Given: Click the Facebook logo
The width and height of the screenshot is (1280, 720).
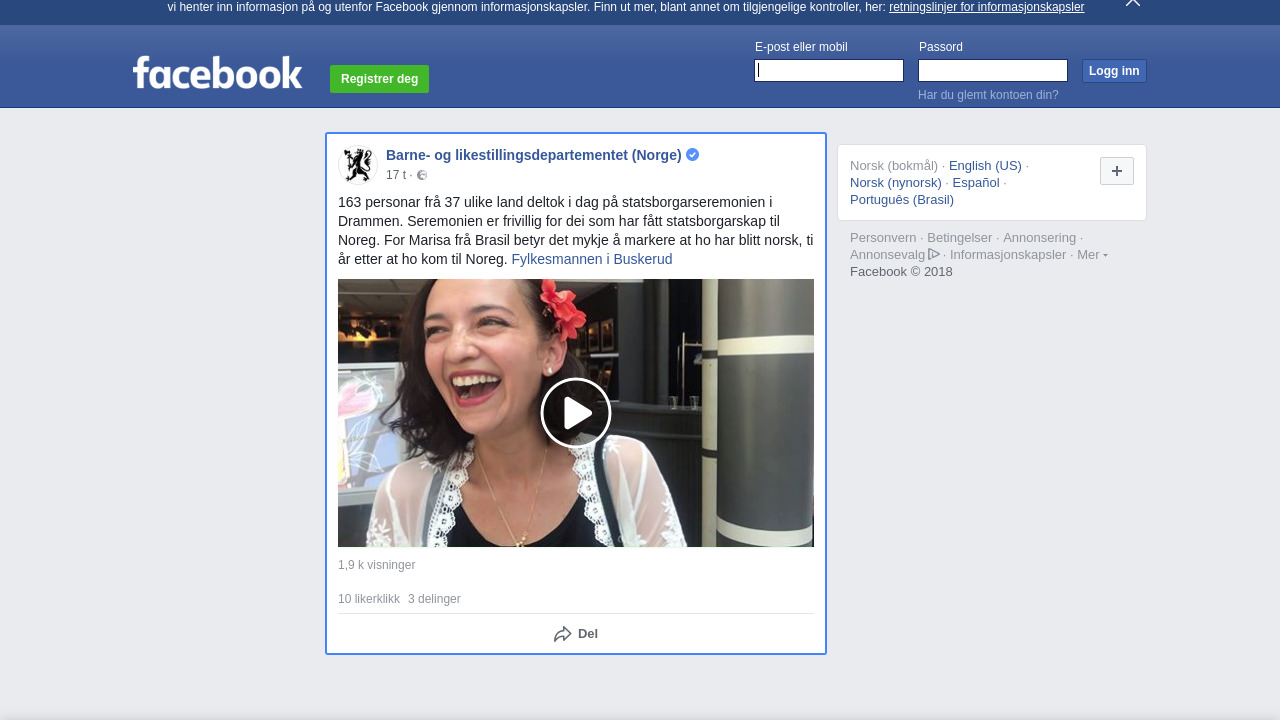Looking at the screenshot, I should click(217, 73).
